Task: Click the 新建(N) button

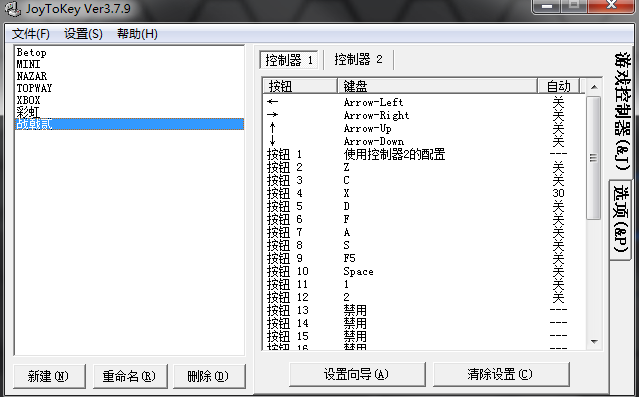Action: [x=49, y=376]
